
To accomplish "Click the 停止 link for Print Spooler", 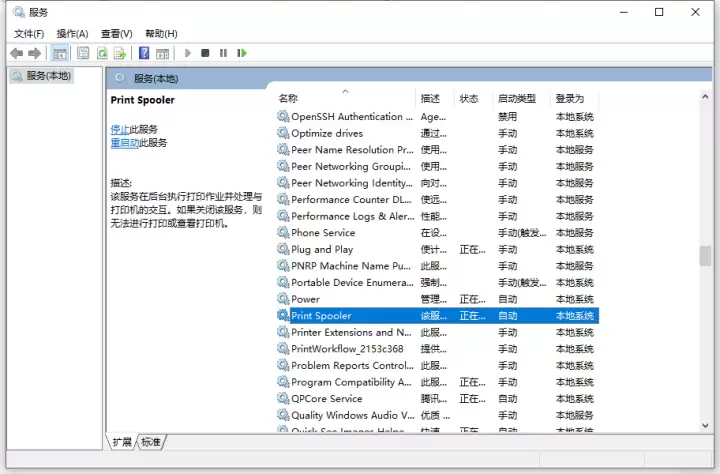I will pyautogui.click(x=120, y=130).
